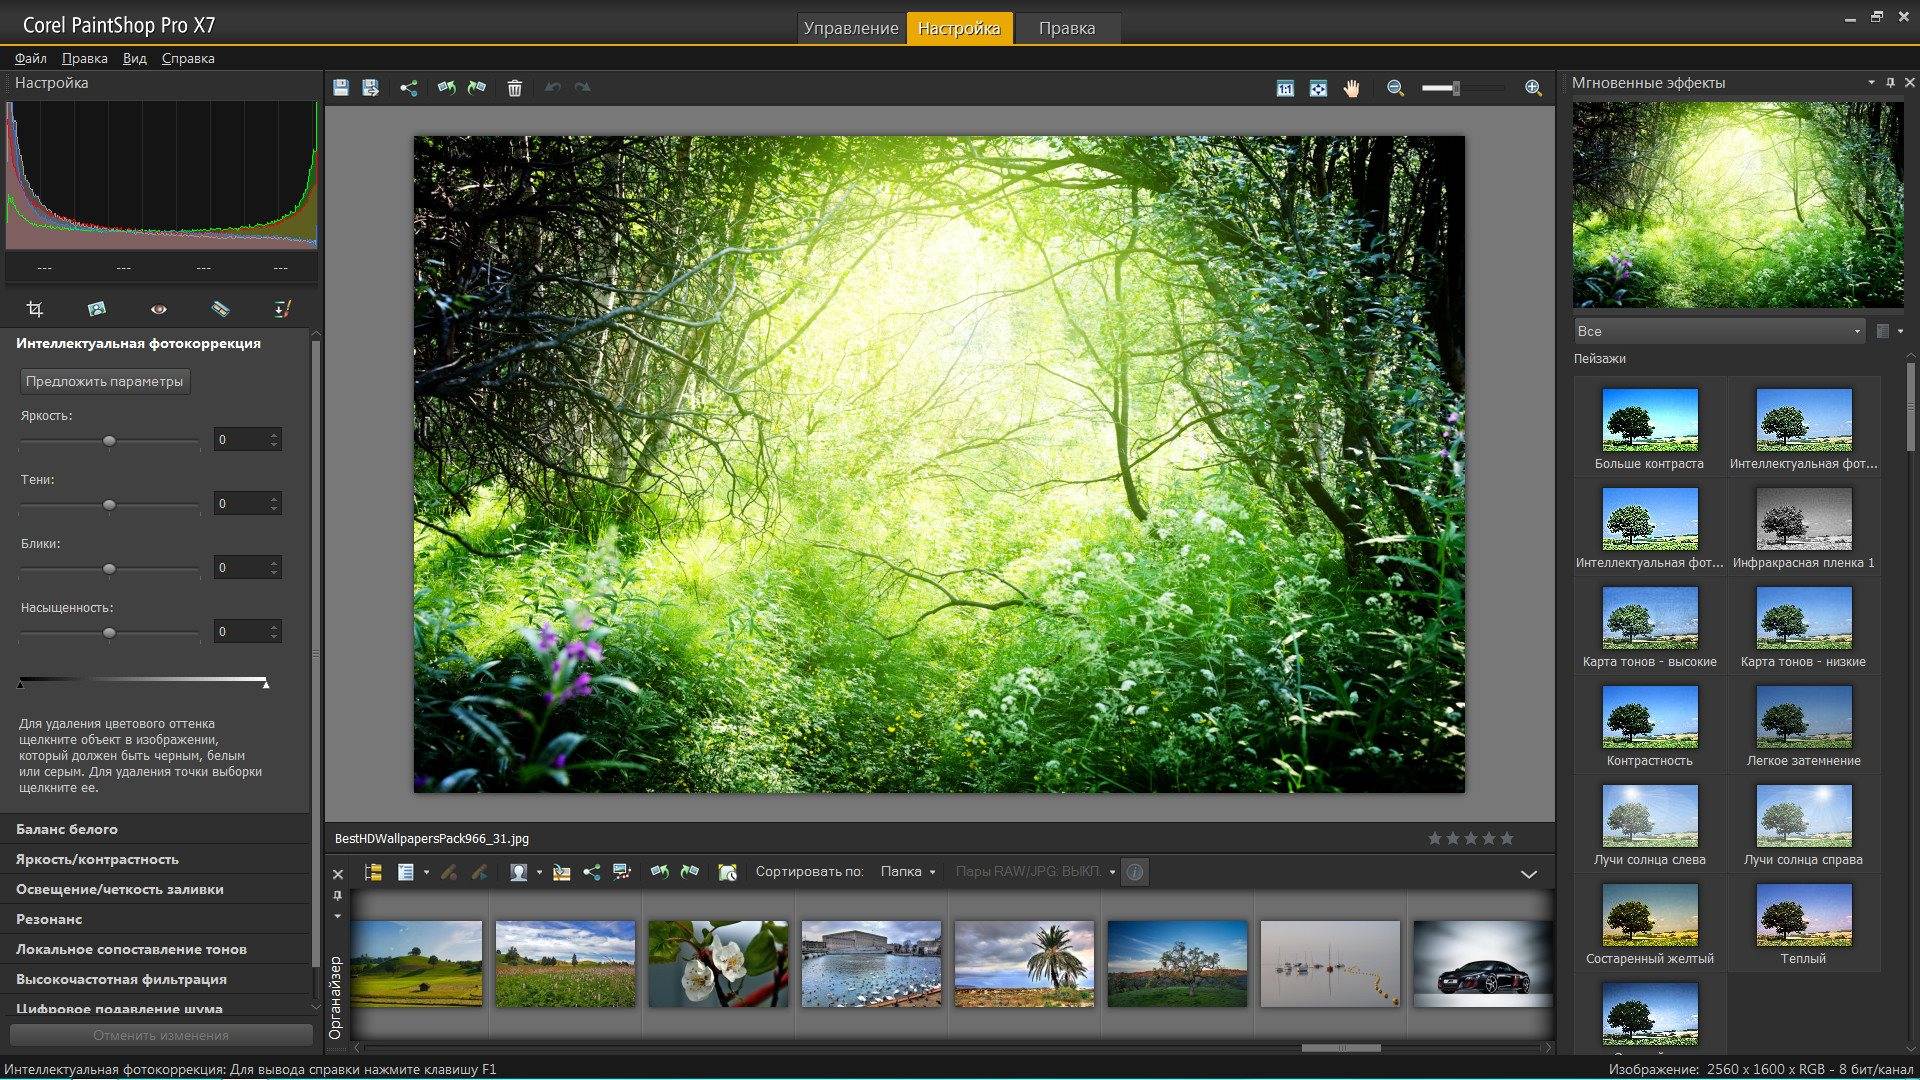Viewport: 1920px width, 1080px height.
Task: Open the Файл menu
Action: [31, 58]
